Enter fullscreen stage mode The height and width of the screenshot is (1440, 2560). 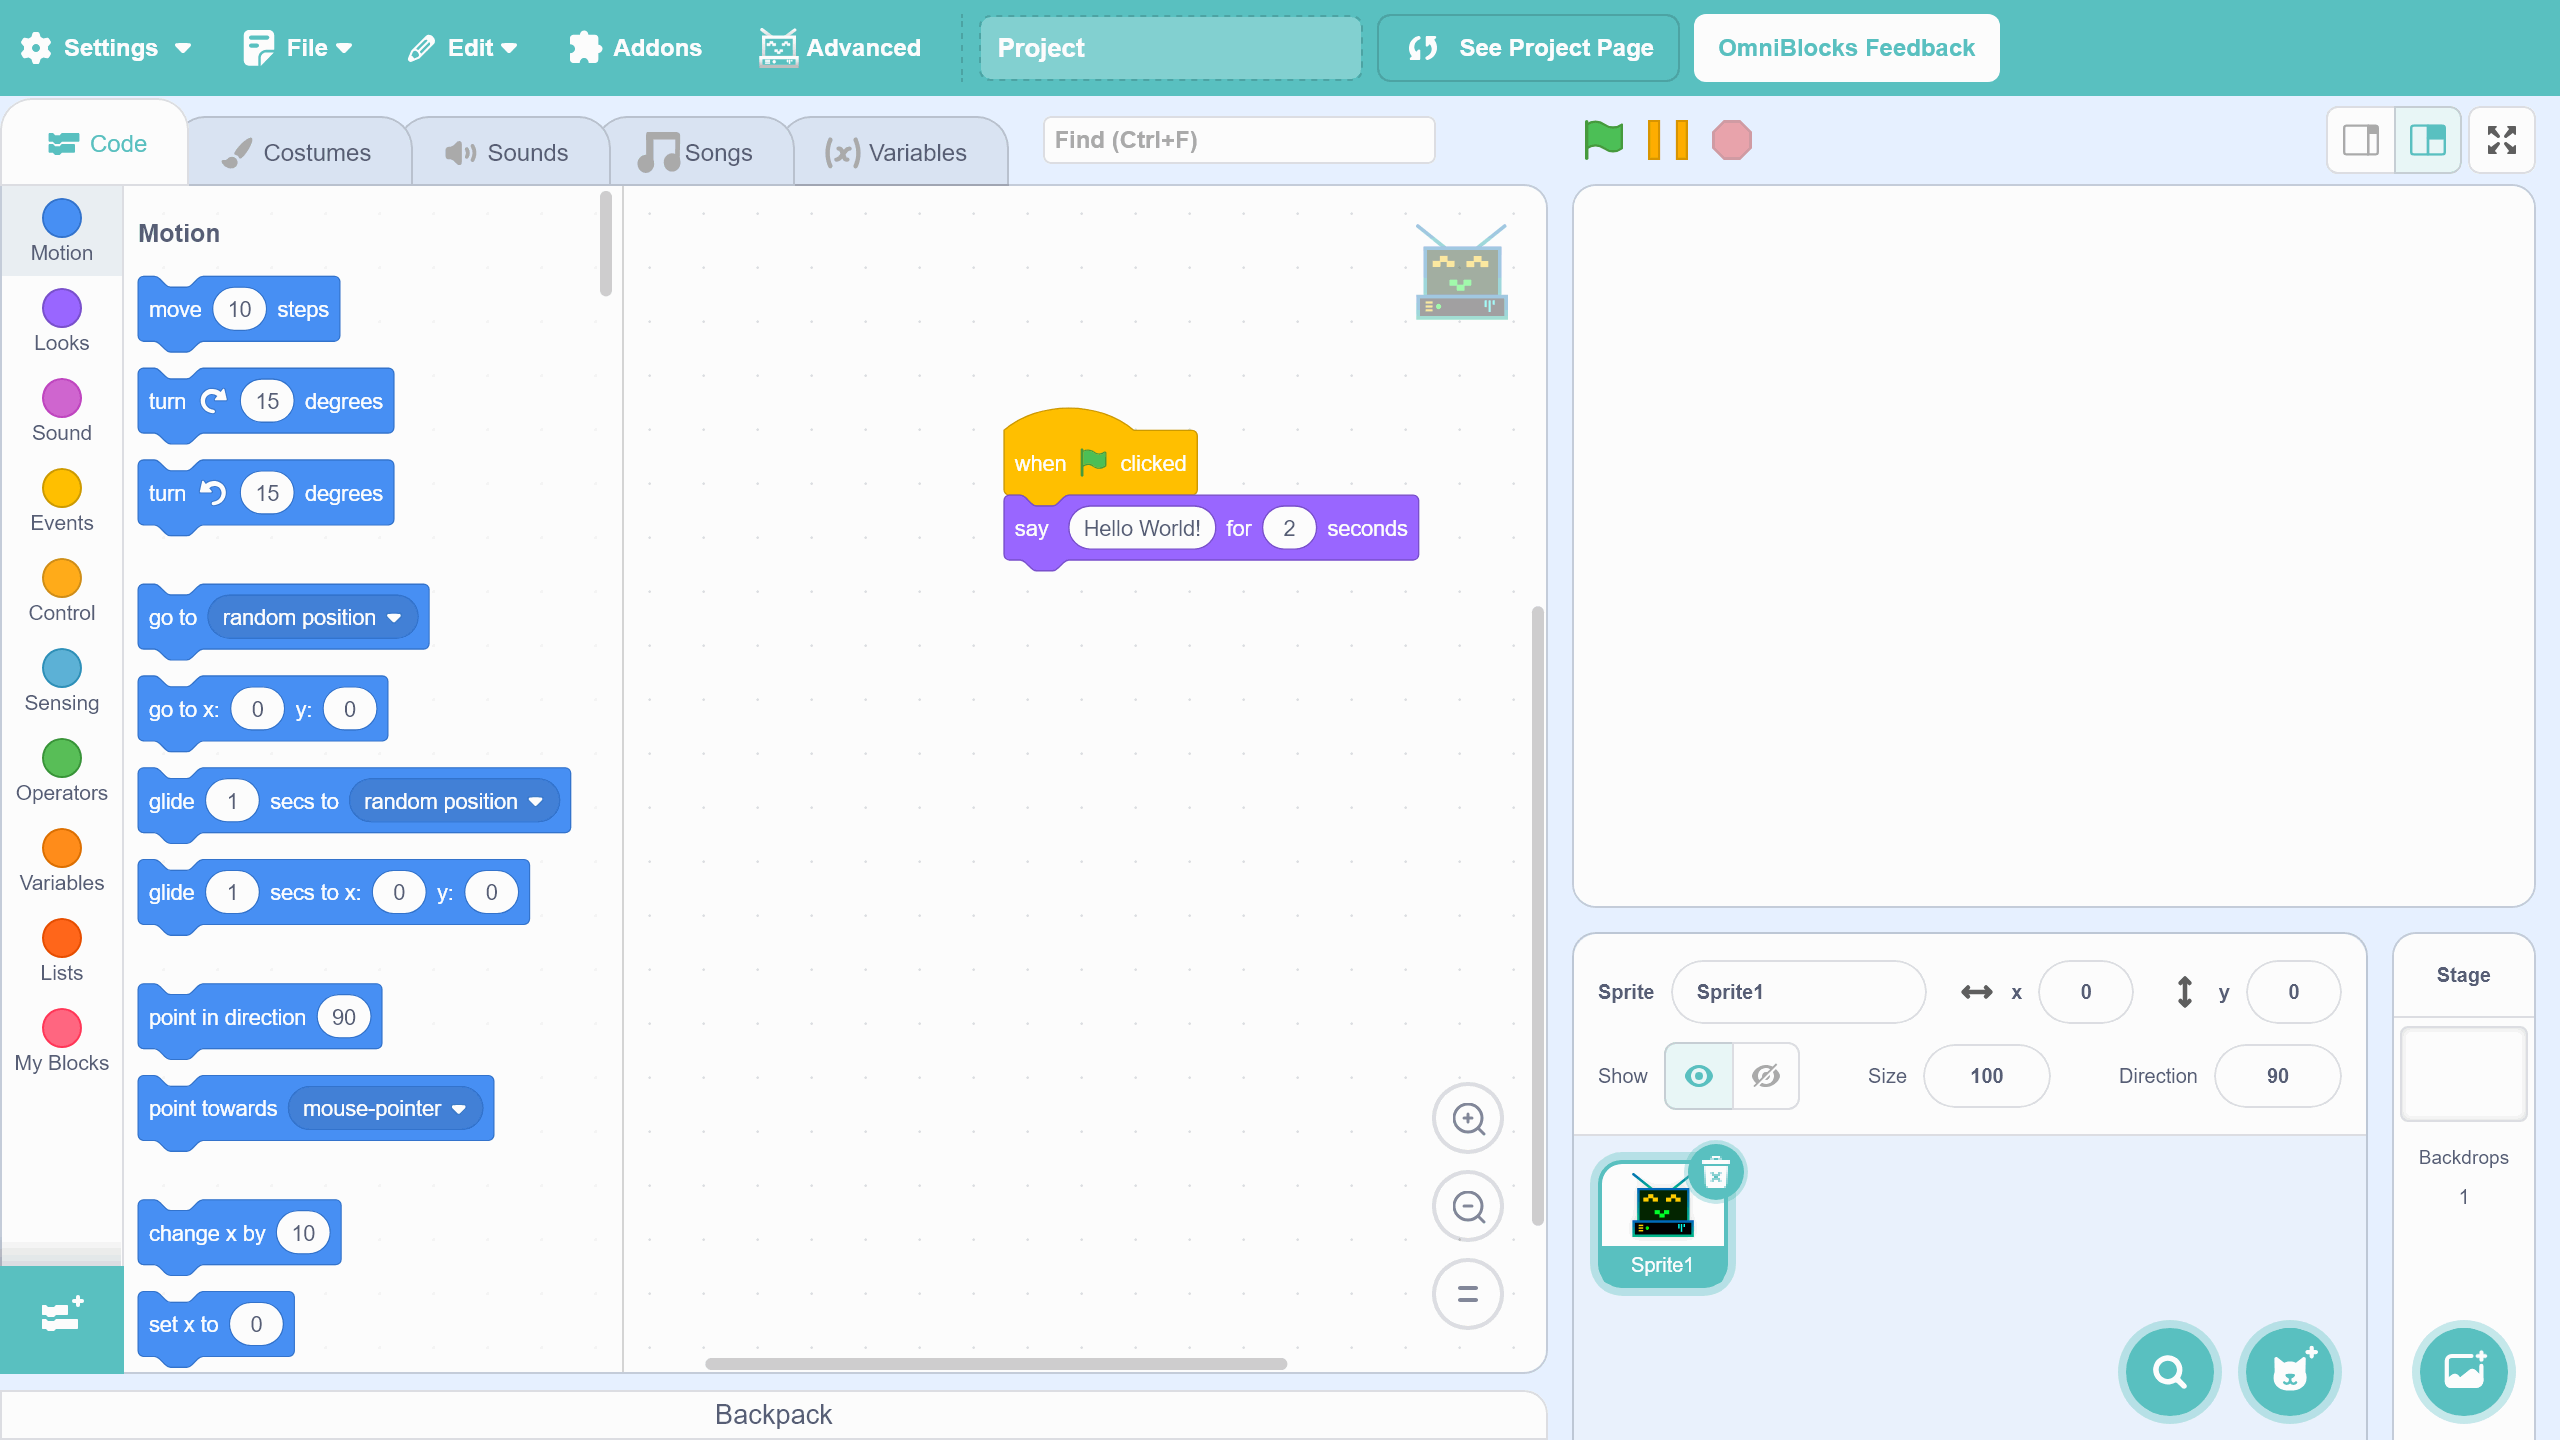[x=2501, y=140]
